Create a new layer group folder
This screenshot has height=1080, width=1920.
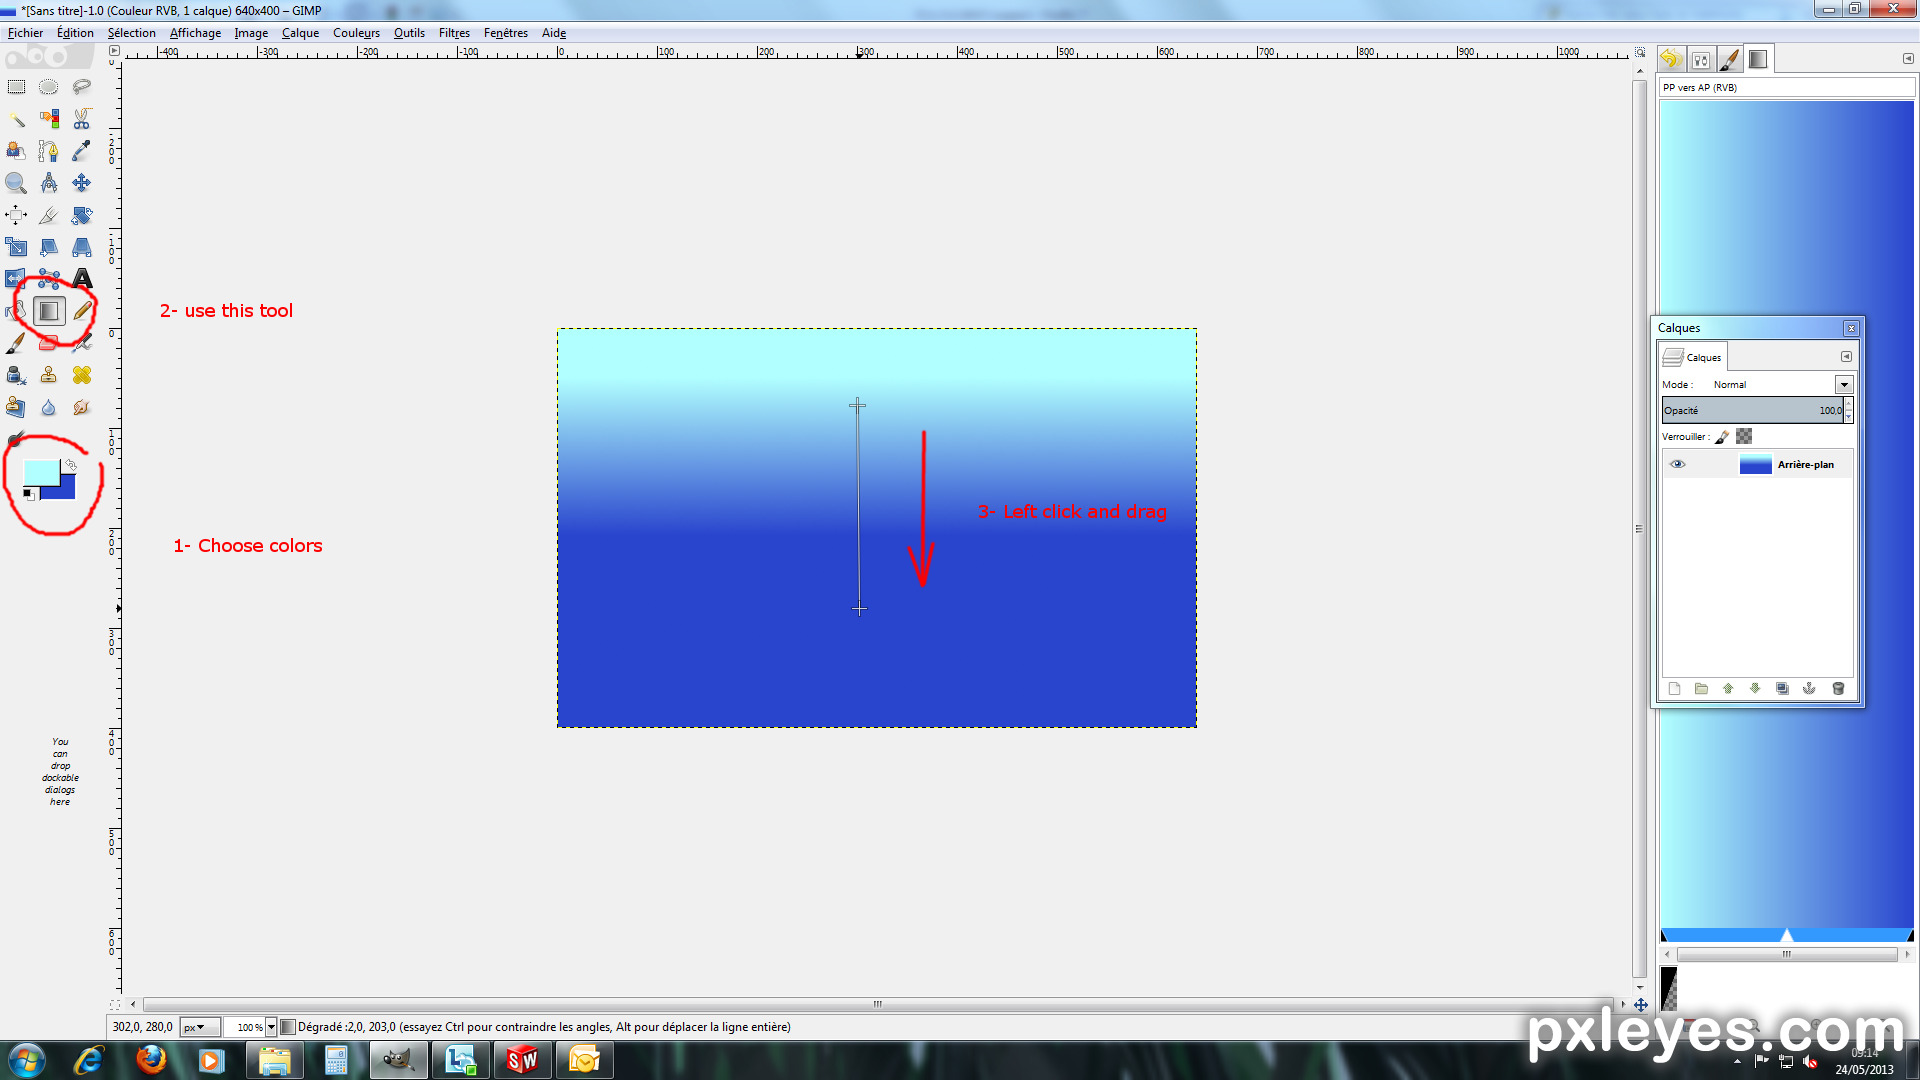click(x=1701, y=688)
